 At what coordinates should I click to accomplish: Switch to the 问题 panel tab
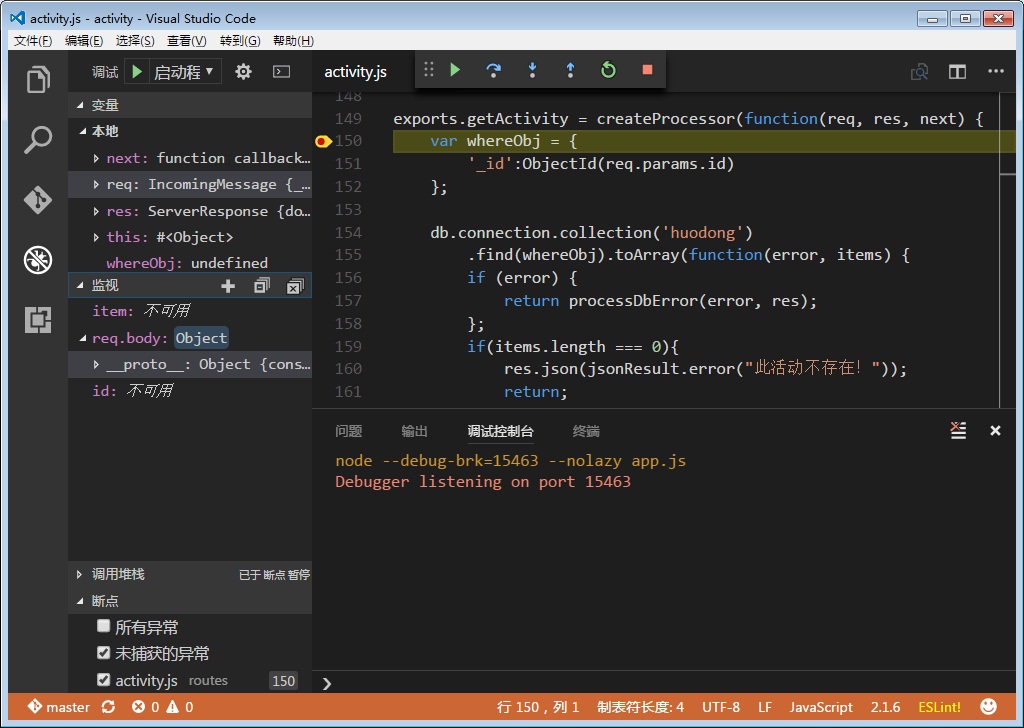point(348,431)
